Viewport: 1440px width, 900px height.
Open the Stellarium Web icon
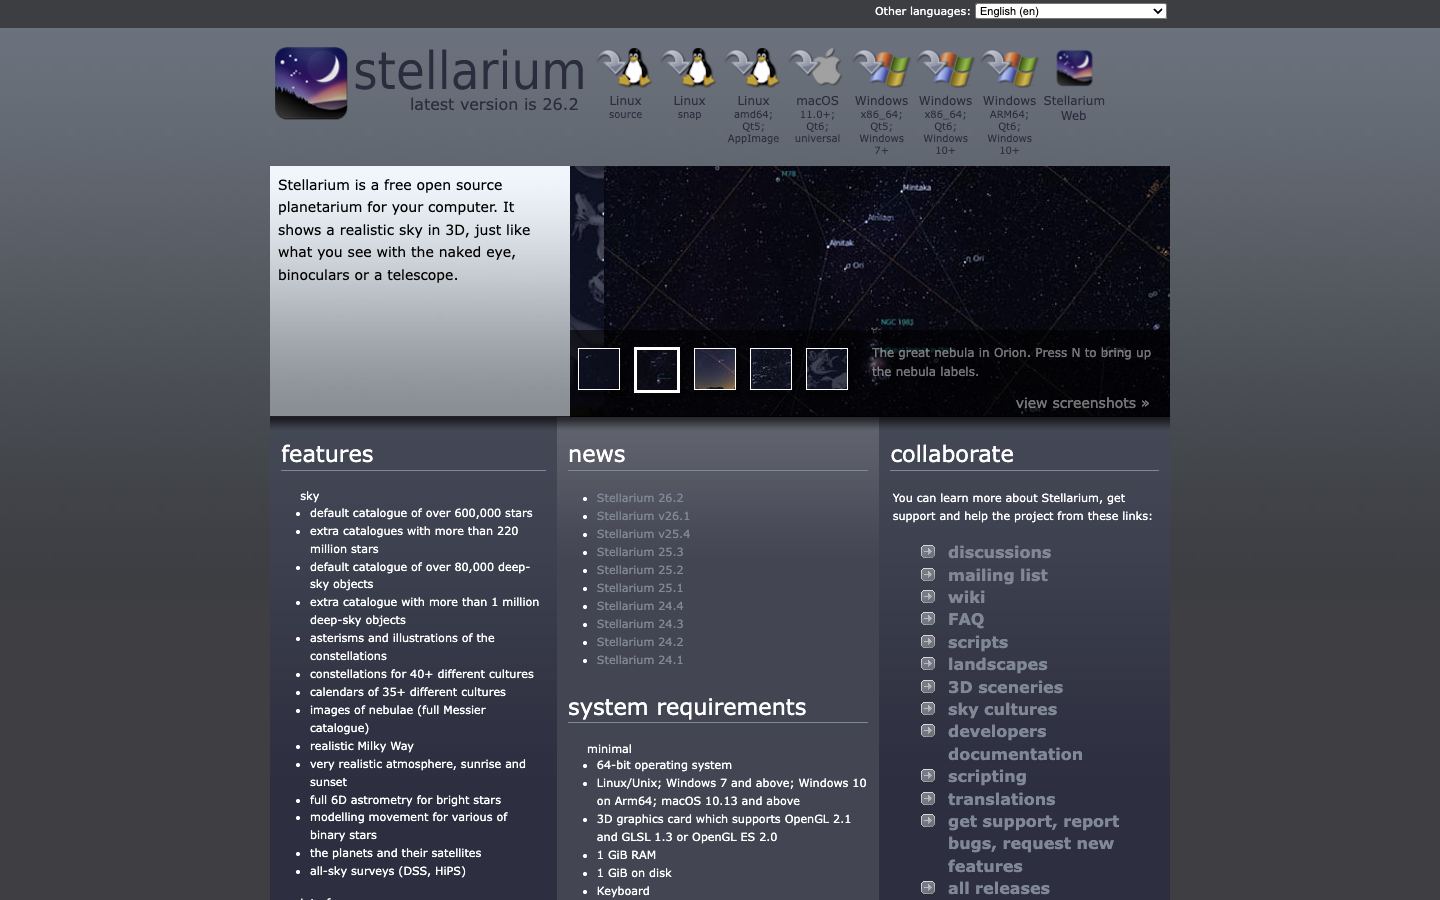(x=1074, y=69)
